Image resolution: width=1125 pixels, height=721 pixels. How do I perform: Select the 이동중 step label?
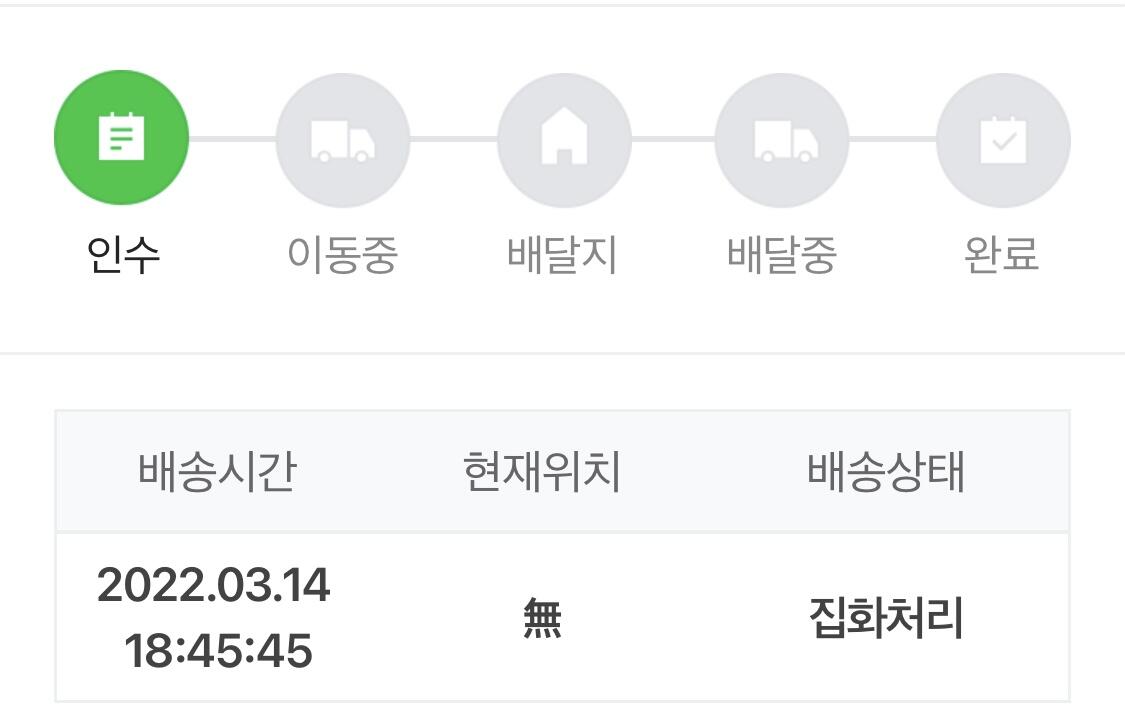pyautogui.click(x=342, y=255)
